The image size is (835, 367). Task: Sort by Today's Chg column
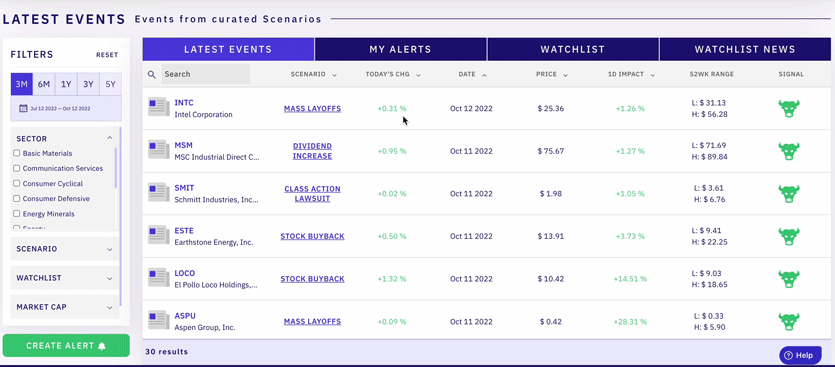point(393,75)
